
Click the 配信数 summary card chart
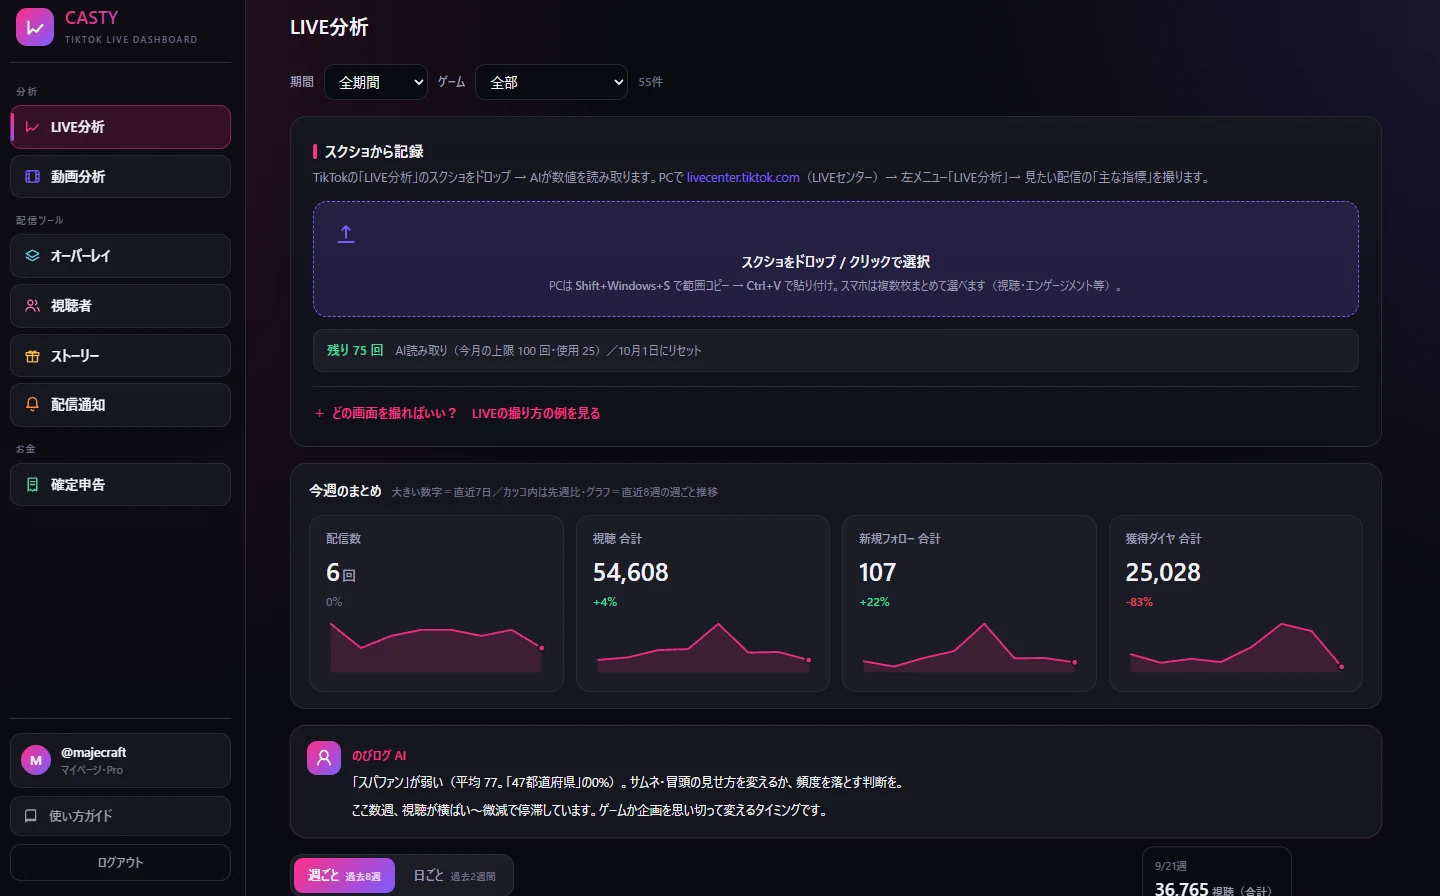click(437, 646)
